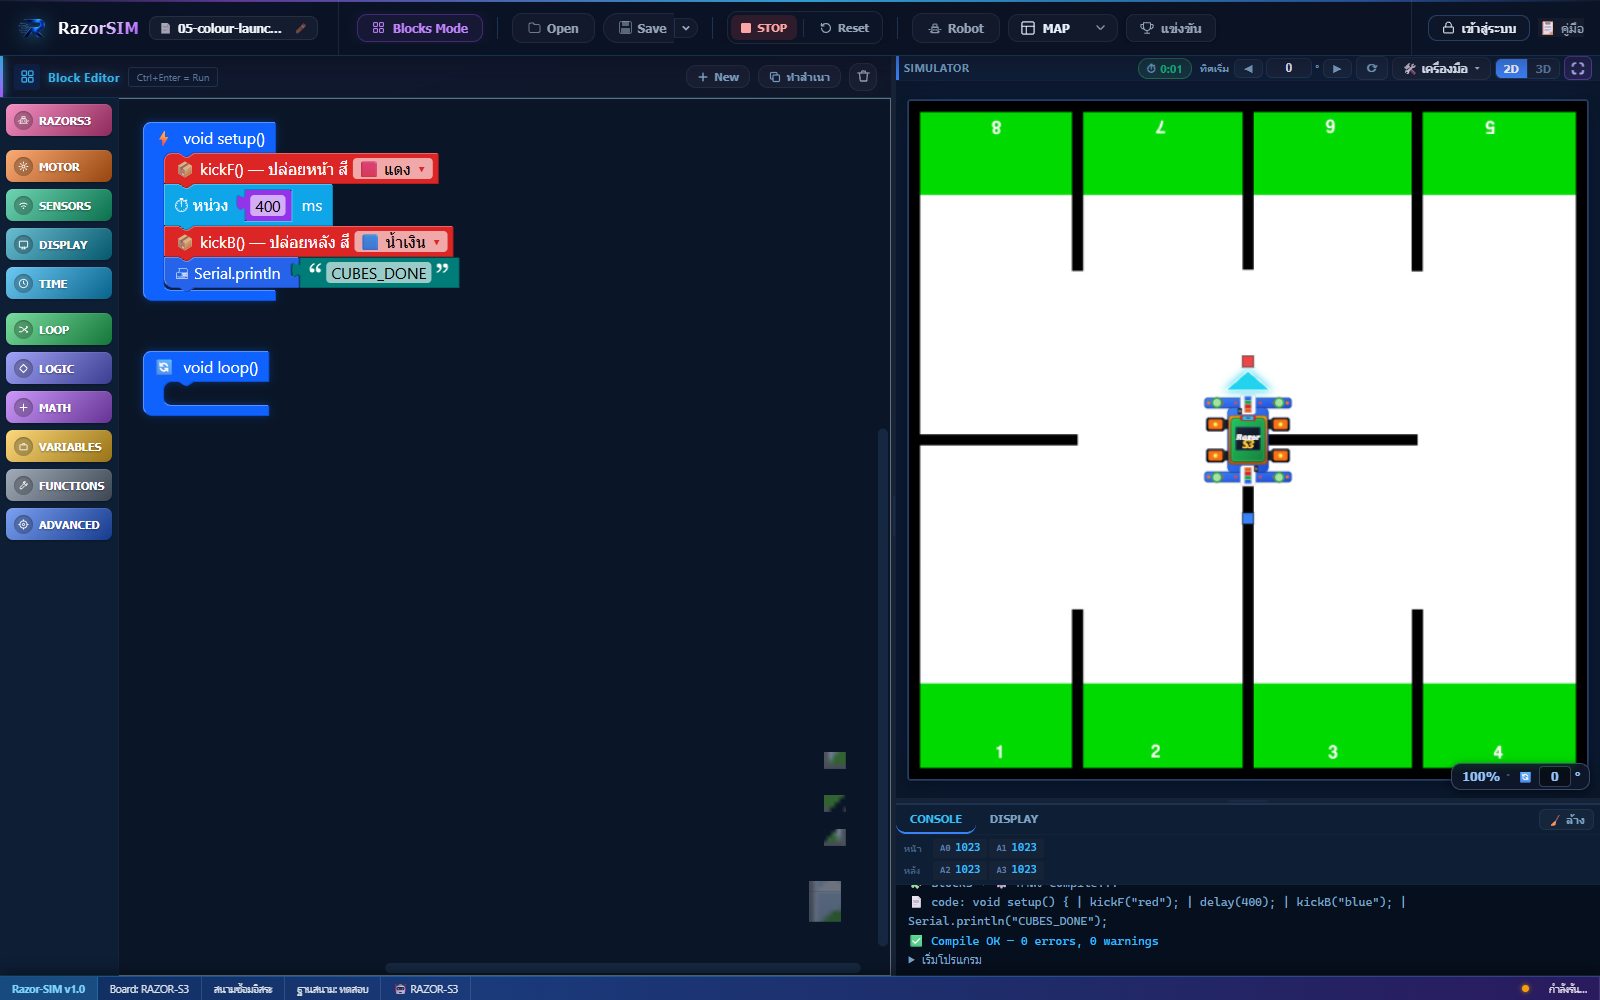Expand the Save options arrow
Viewport: 1600px width, 1000px height.
click(x=686, y=28)
